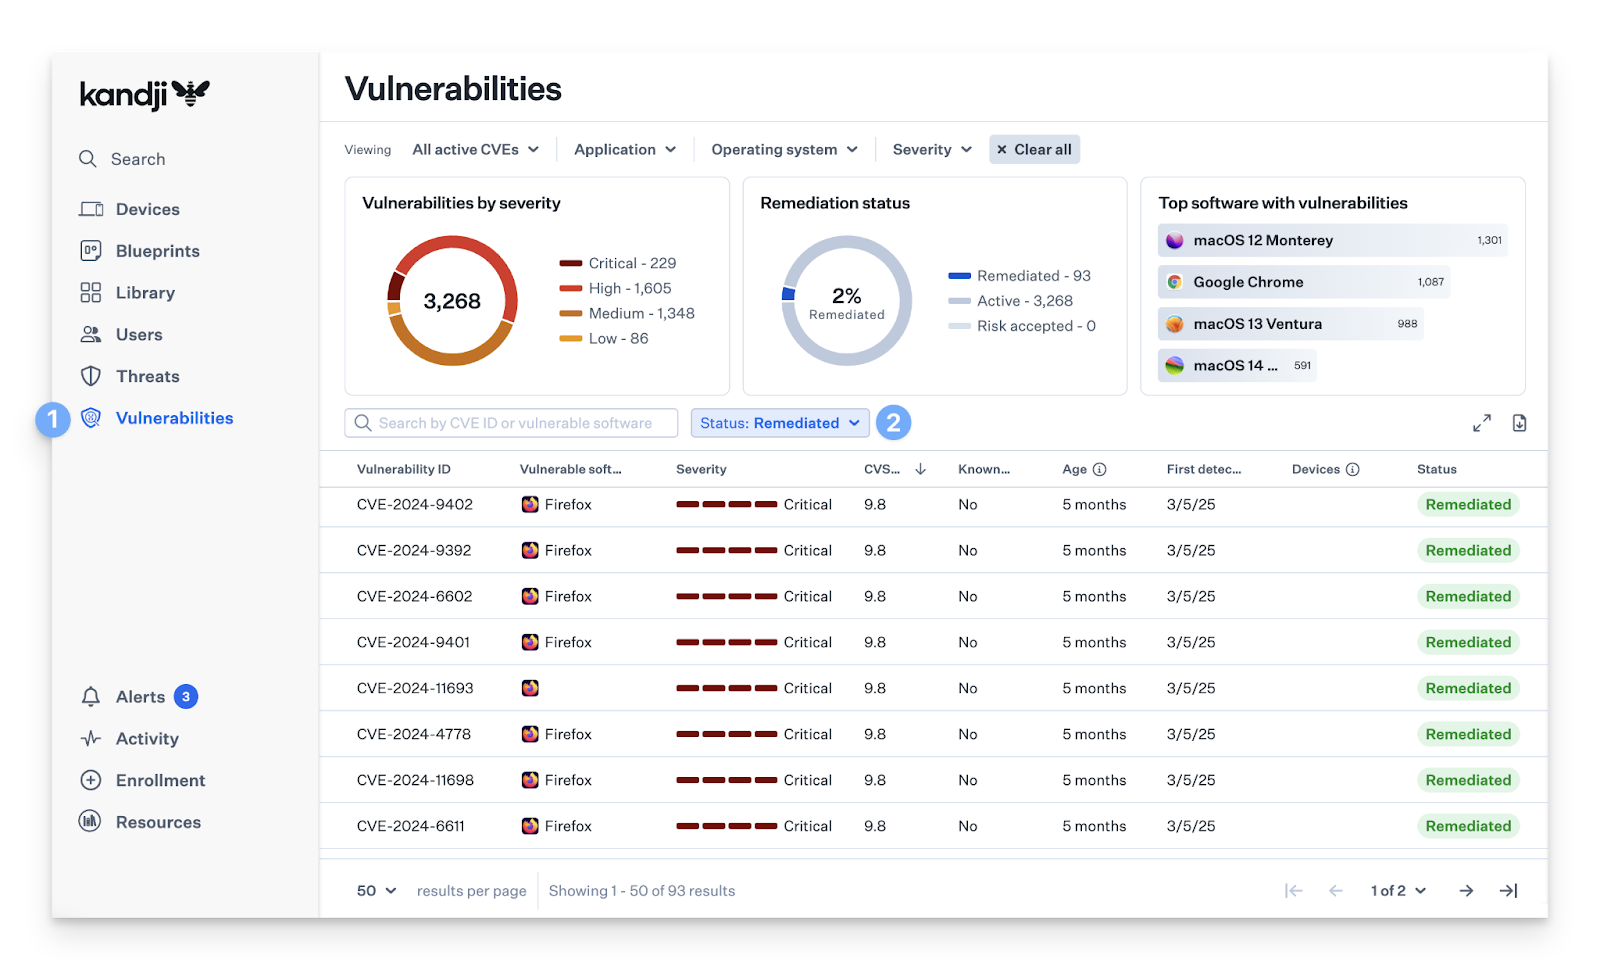Open Blueprints in the sidebar
This screenshot has height=970, width=1600.
pyautogui.click(x=157, y=251)
